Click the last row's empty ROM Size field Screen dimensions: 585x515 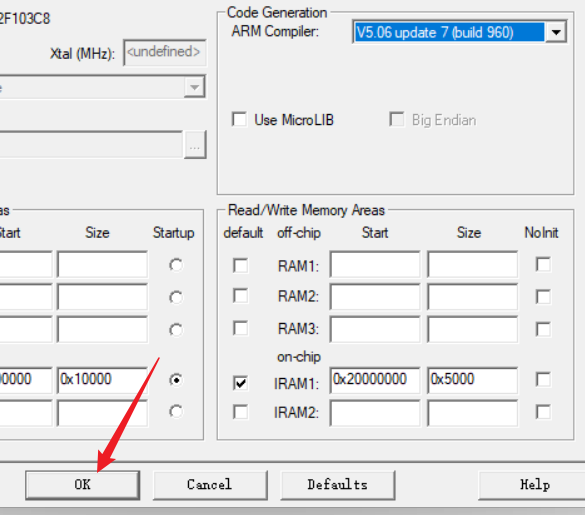point(102,413)
